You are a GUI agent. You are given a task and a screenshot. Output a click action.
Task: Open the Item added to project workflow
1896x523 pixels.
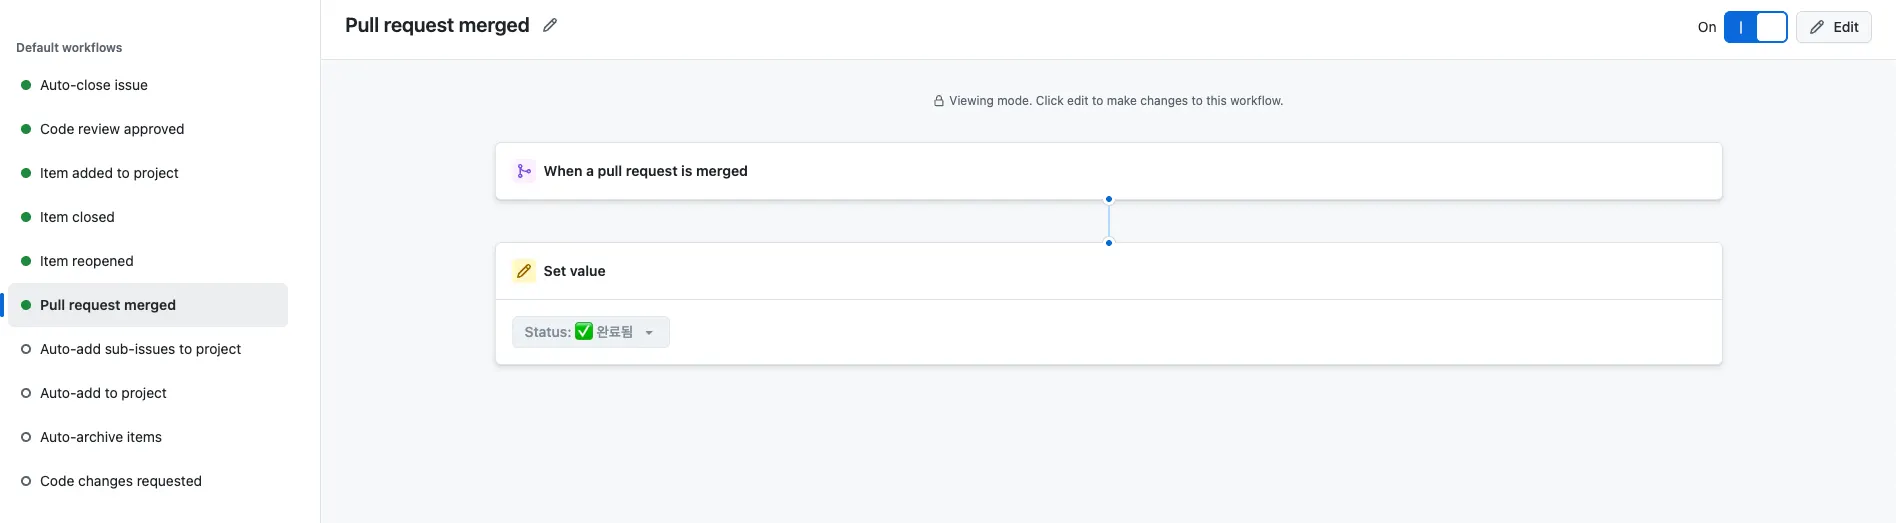(109, 173)
